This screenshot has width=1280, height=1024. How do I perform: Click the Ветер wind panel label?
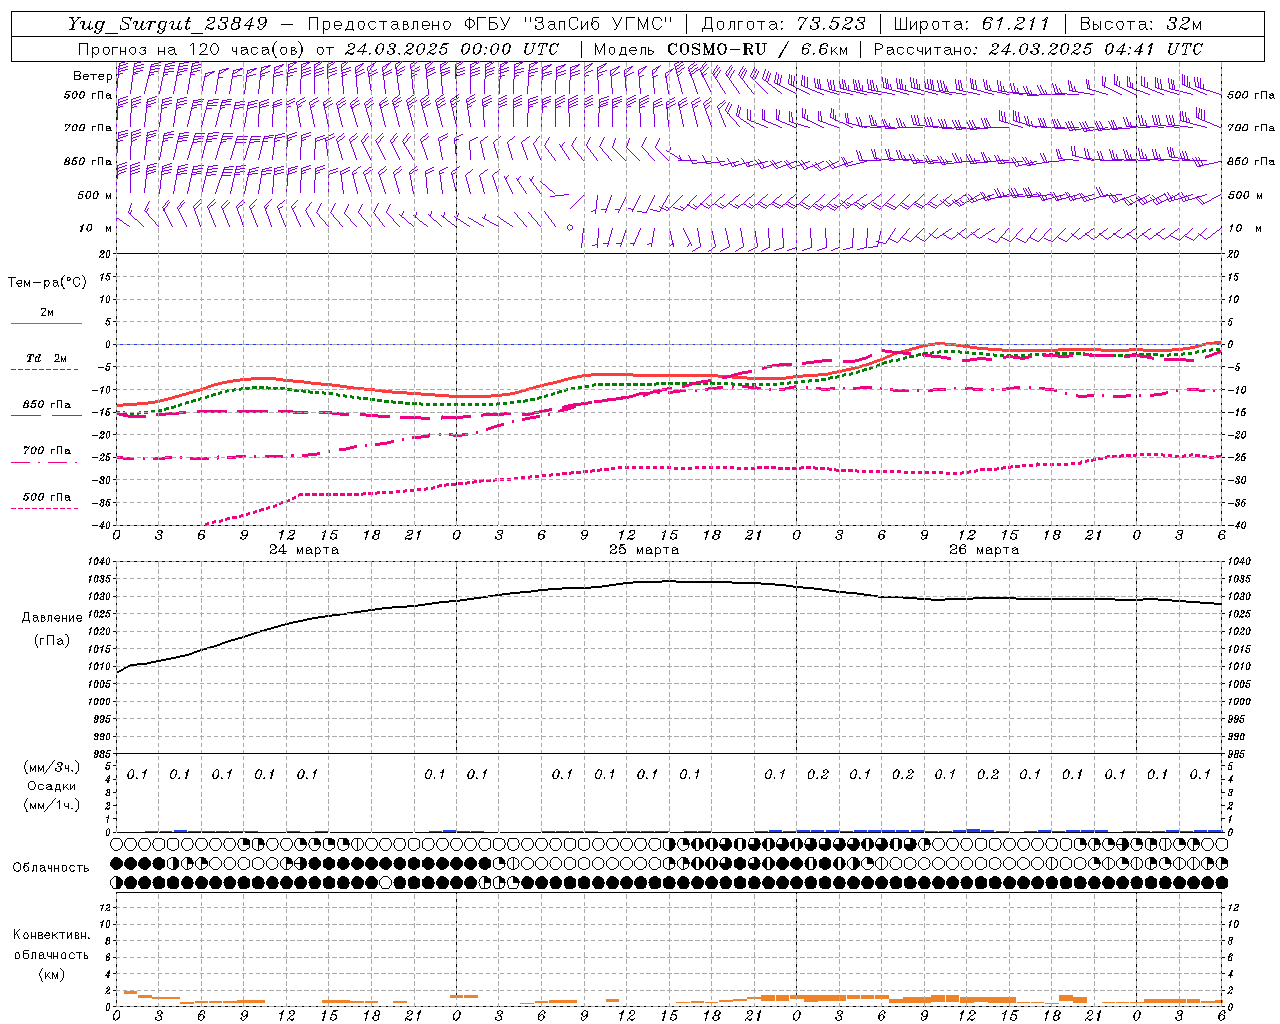click(x=92, y=75)
